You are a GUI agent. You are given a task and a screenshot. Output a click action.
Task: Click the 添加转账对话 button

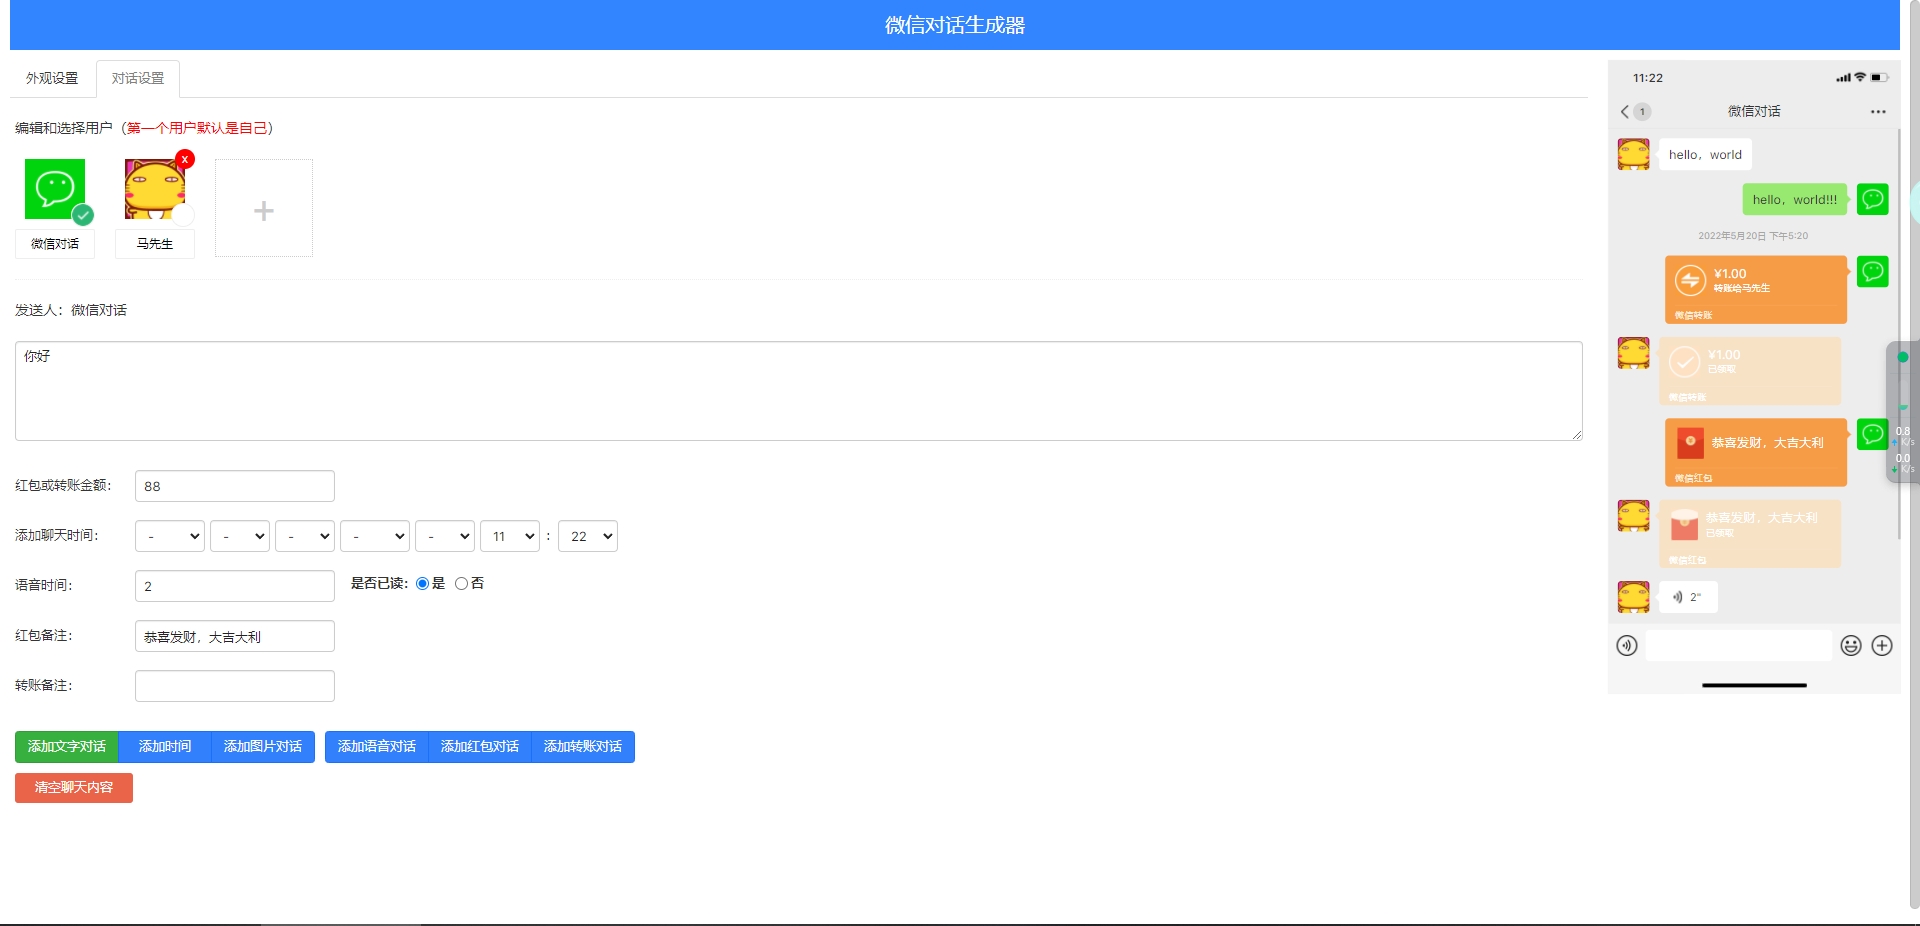[x=583, y=747]
